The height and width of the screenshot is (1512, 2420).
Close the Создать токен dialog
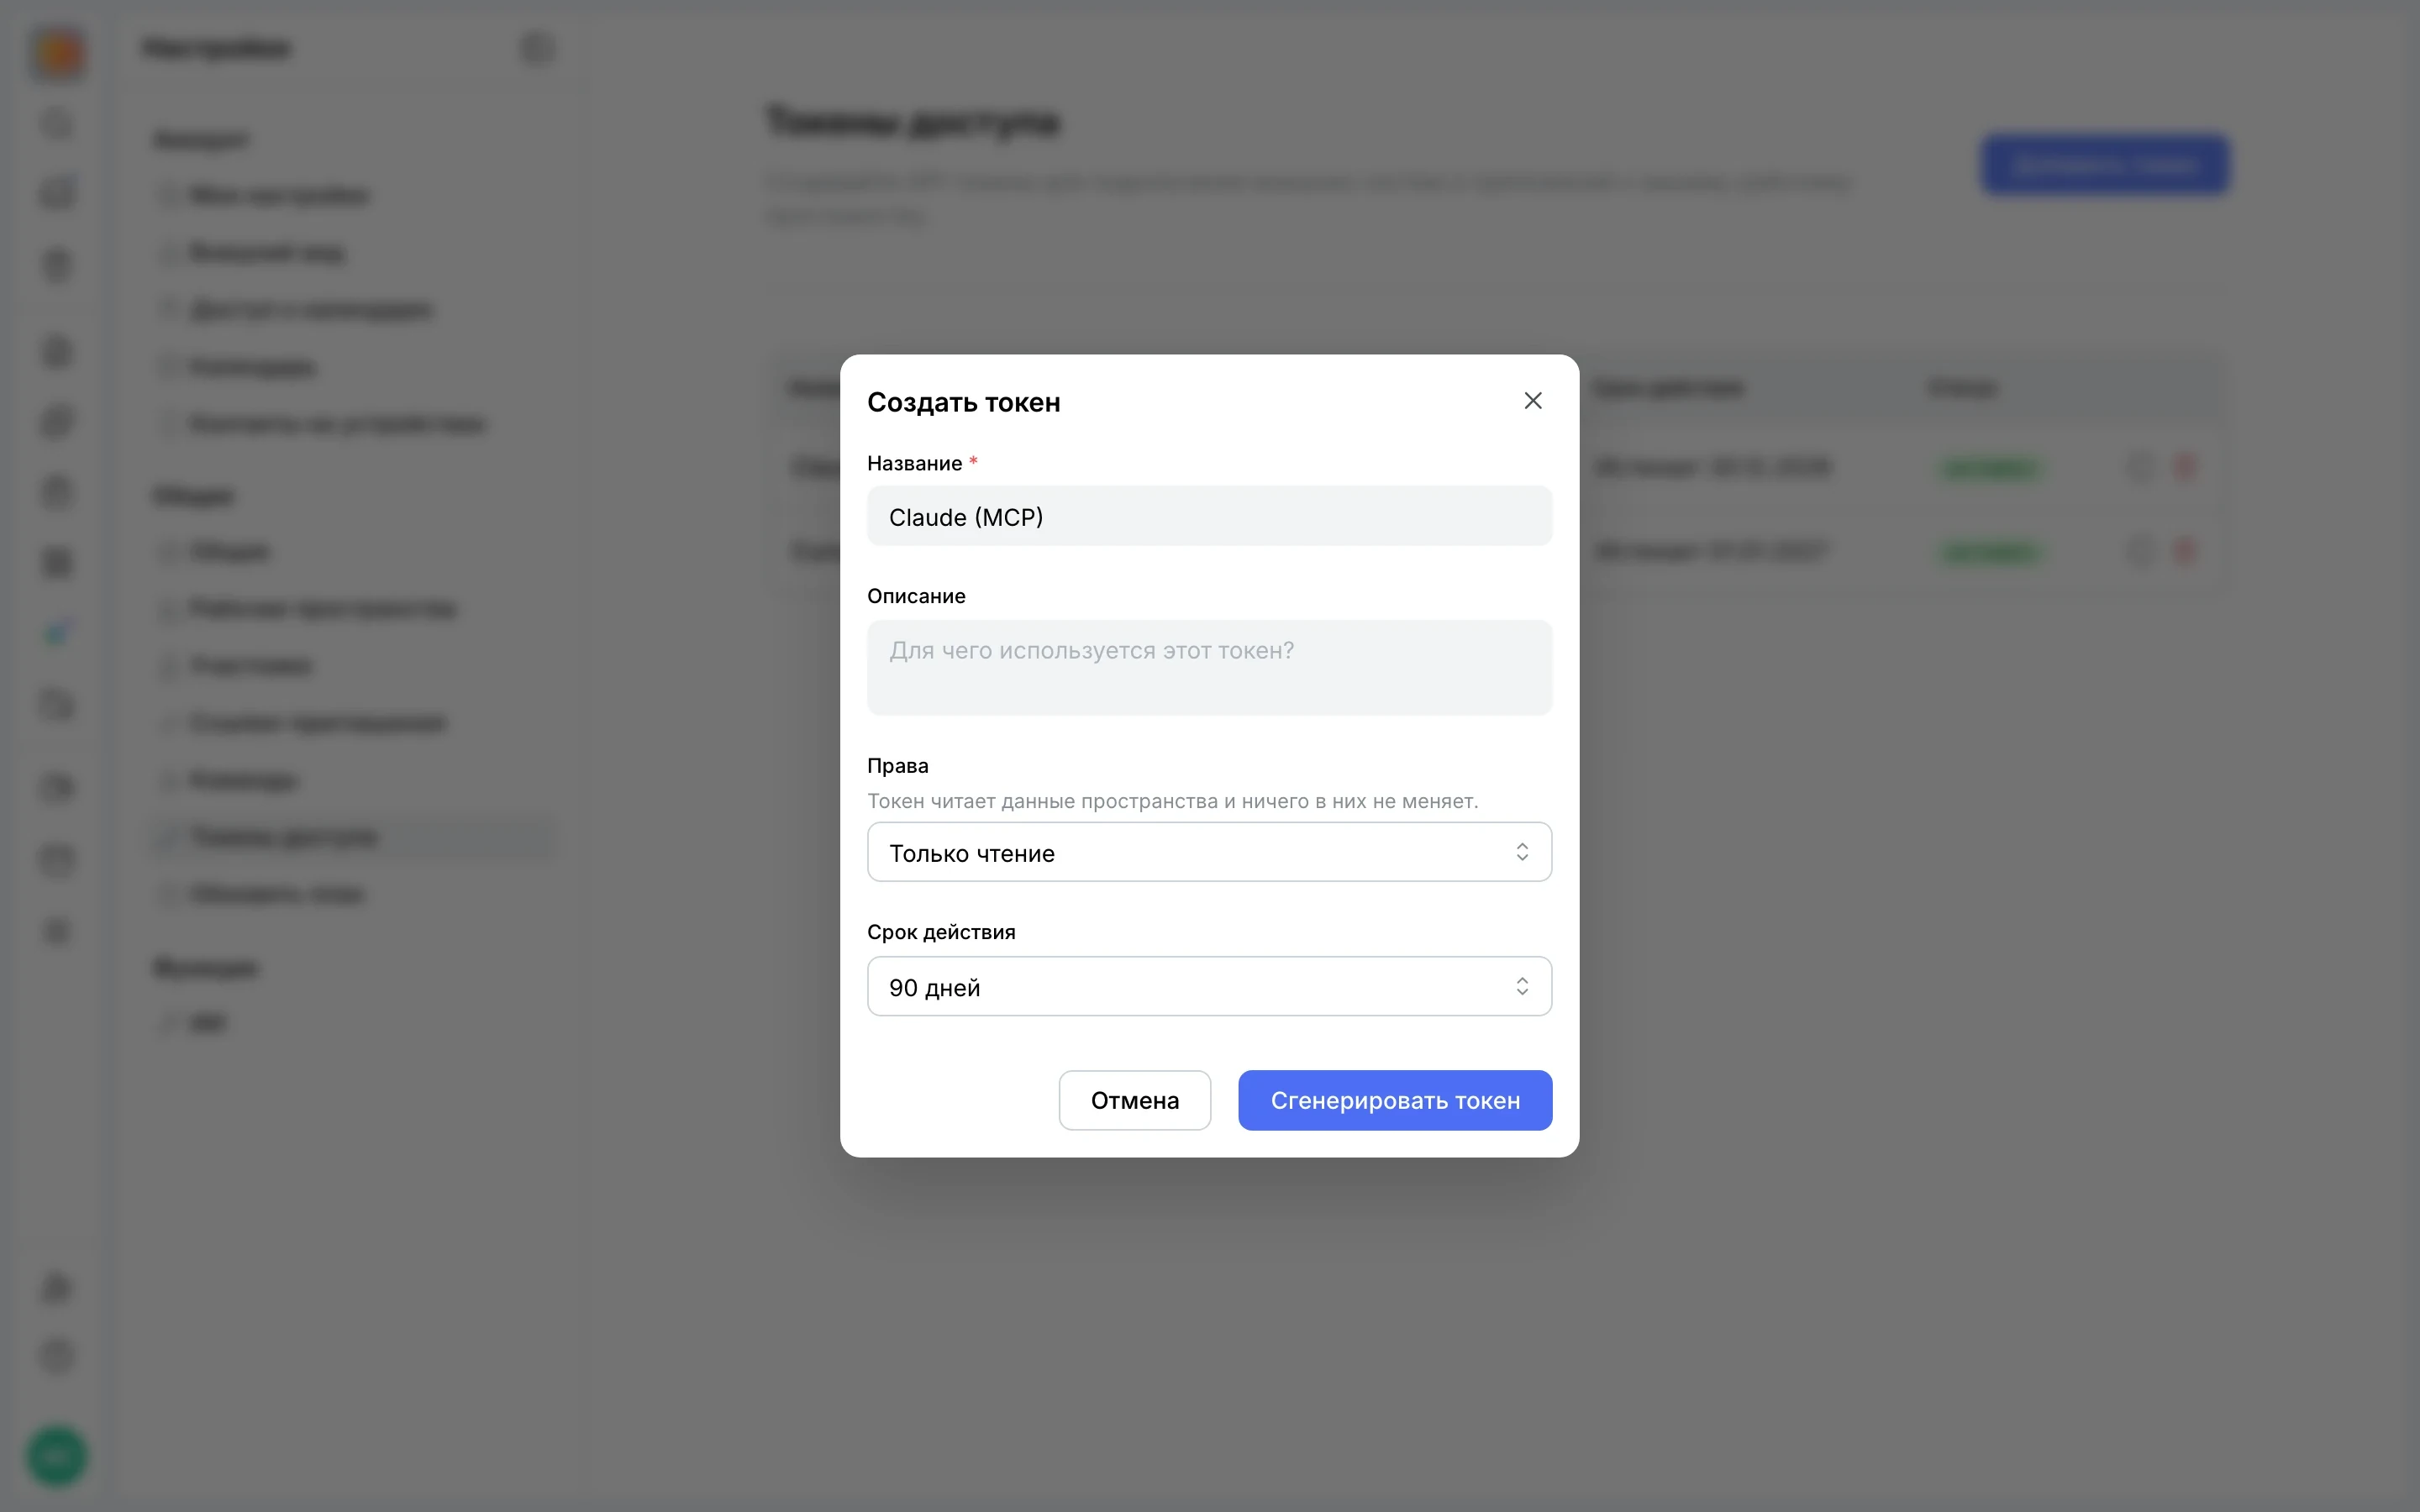pos(1532,401)
